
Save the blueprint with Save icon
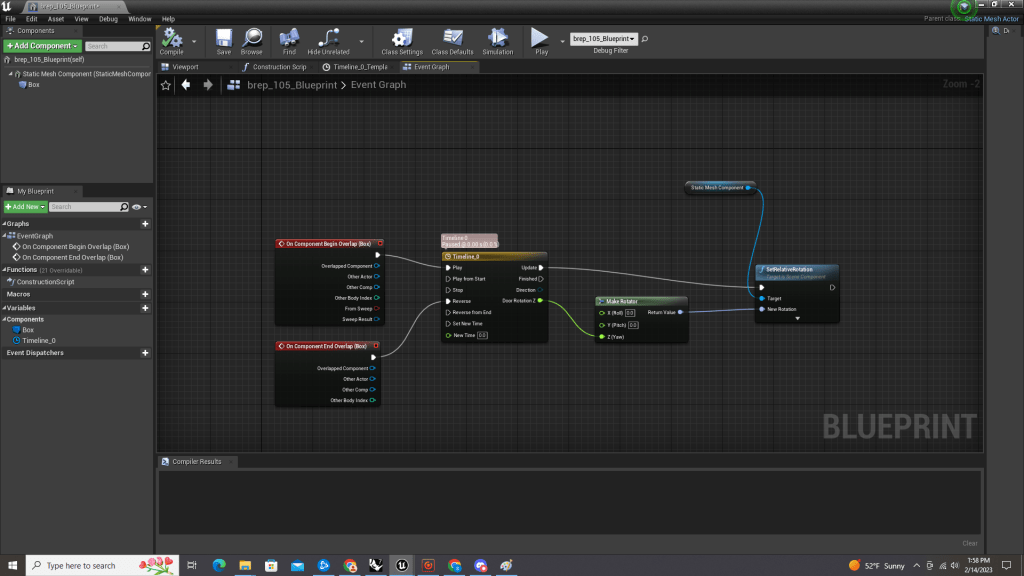(x=223, y=40)
